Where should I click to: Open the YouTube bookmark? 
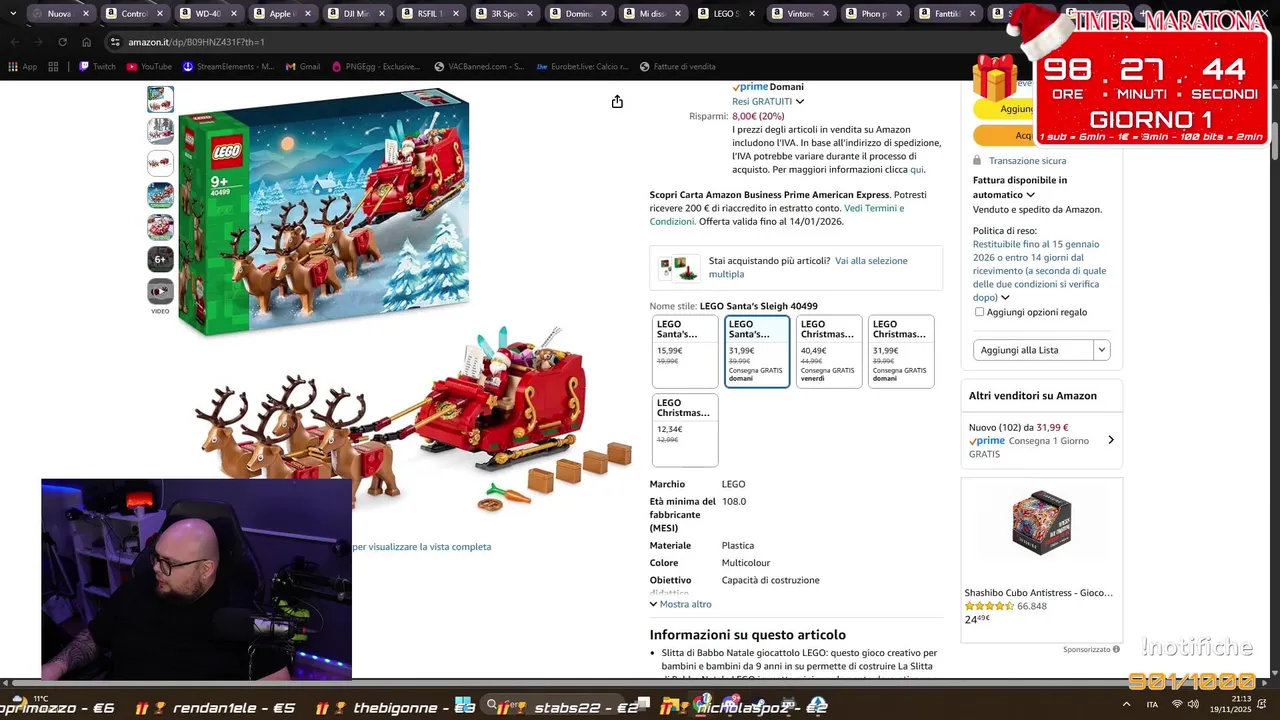pyautogui.click(x=149, y=67)
